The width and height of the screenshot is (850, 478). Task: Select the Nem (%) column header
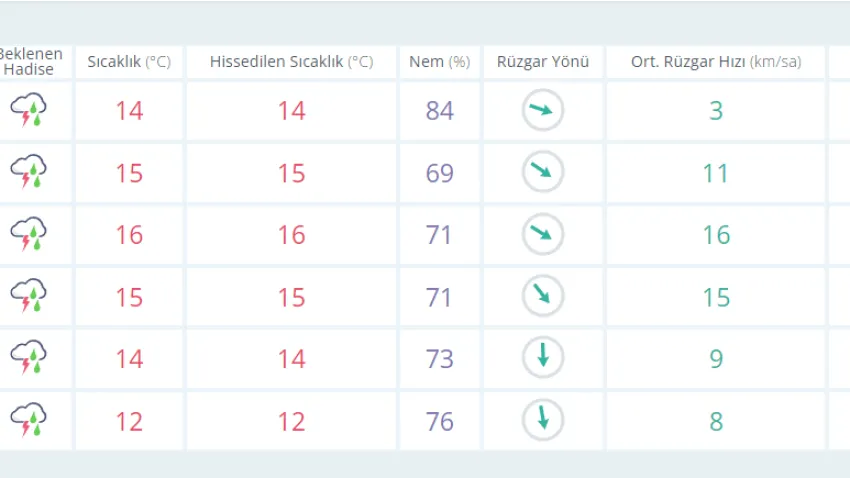pyautogui.click(x=439, y=62)
